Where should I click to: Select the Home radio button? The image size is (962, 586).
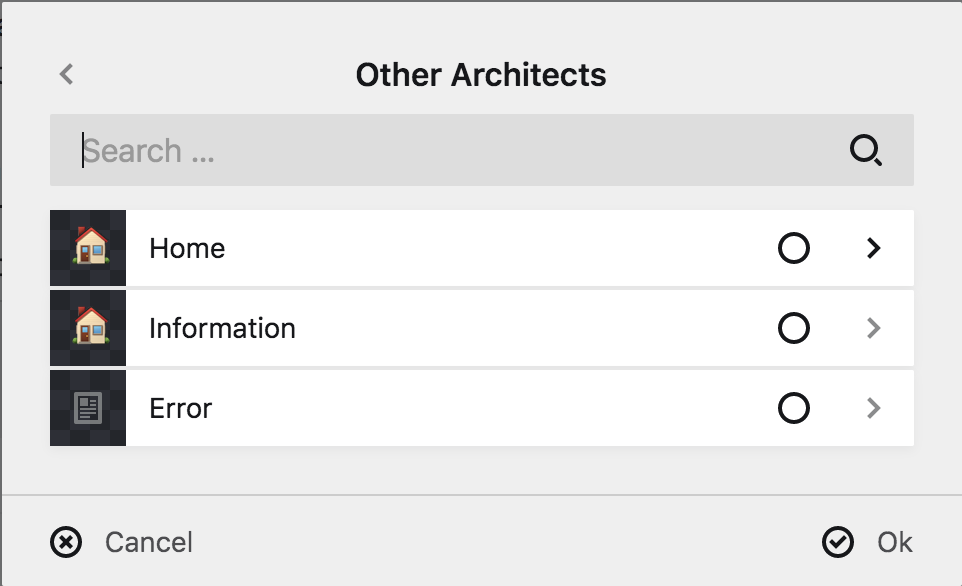pos(793,248)
